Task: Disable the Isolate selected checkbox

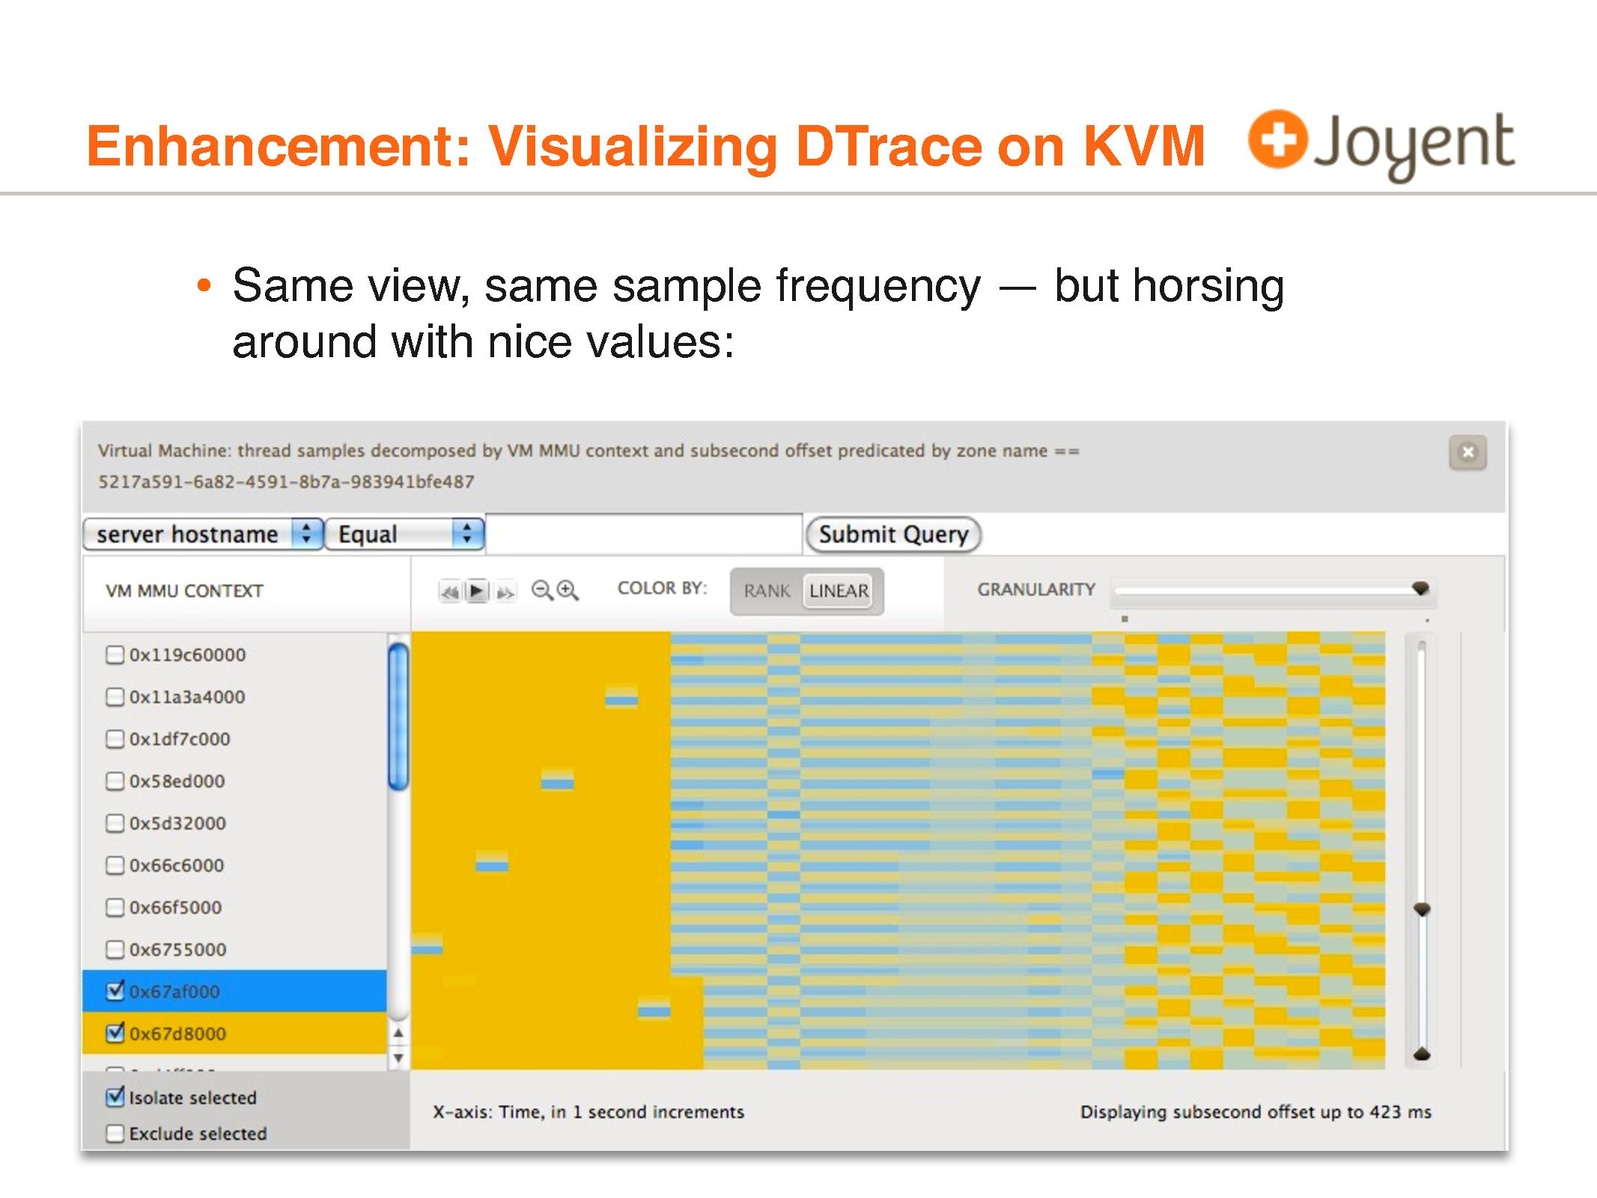Action: (x=115, y=1097)
